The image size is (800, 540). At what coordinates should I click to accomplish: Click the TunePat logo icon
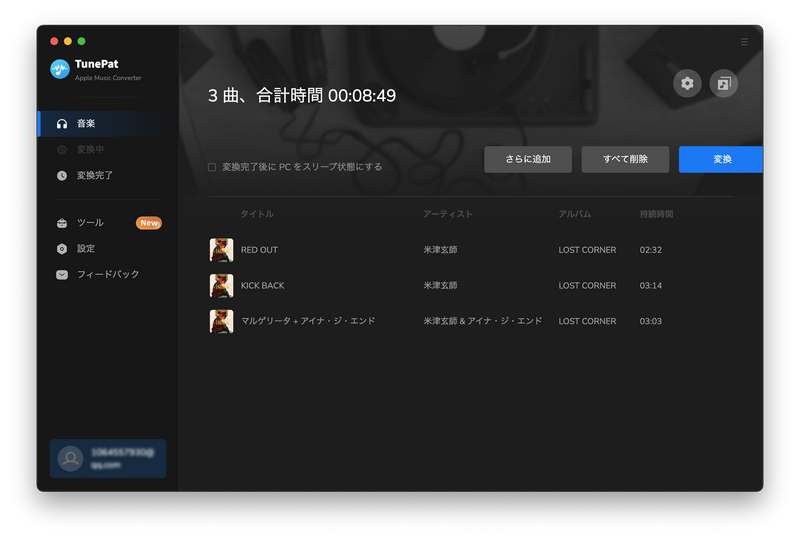tap(60, 69)
